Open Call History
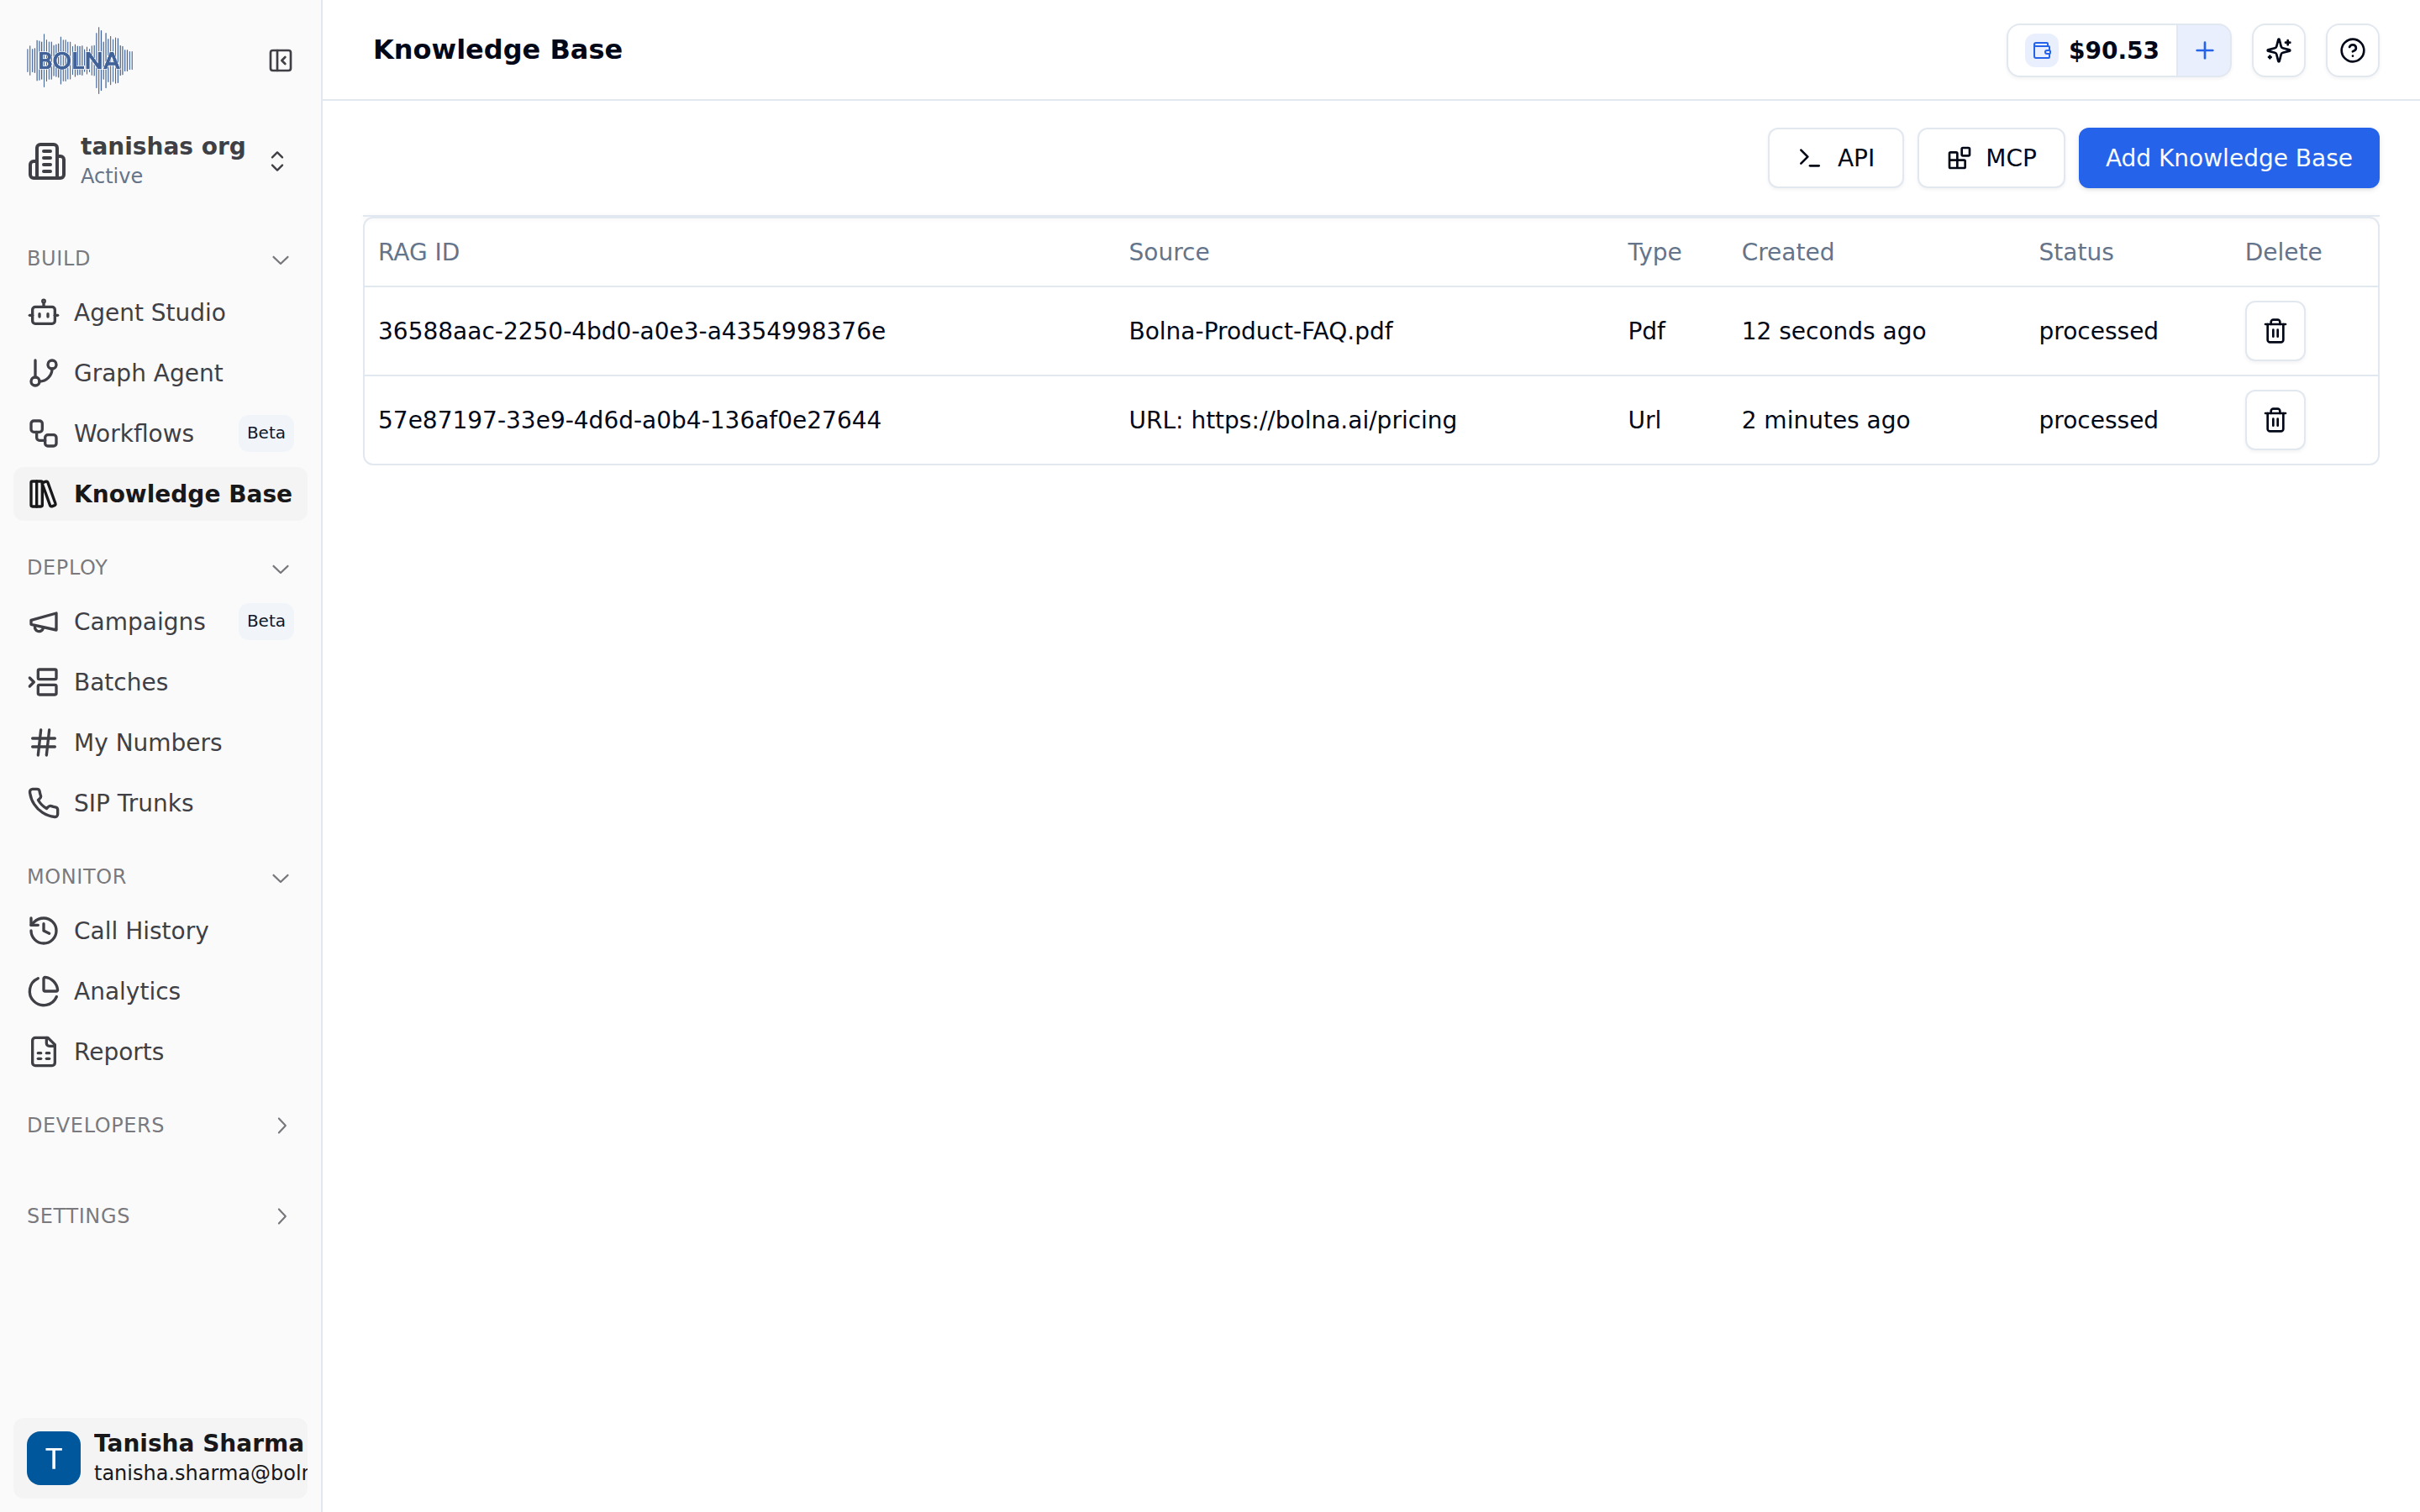Screen dimensions: 2420x1512 click(160, 931)
